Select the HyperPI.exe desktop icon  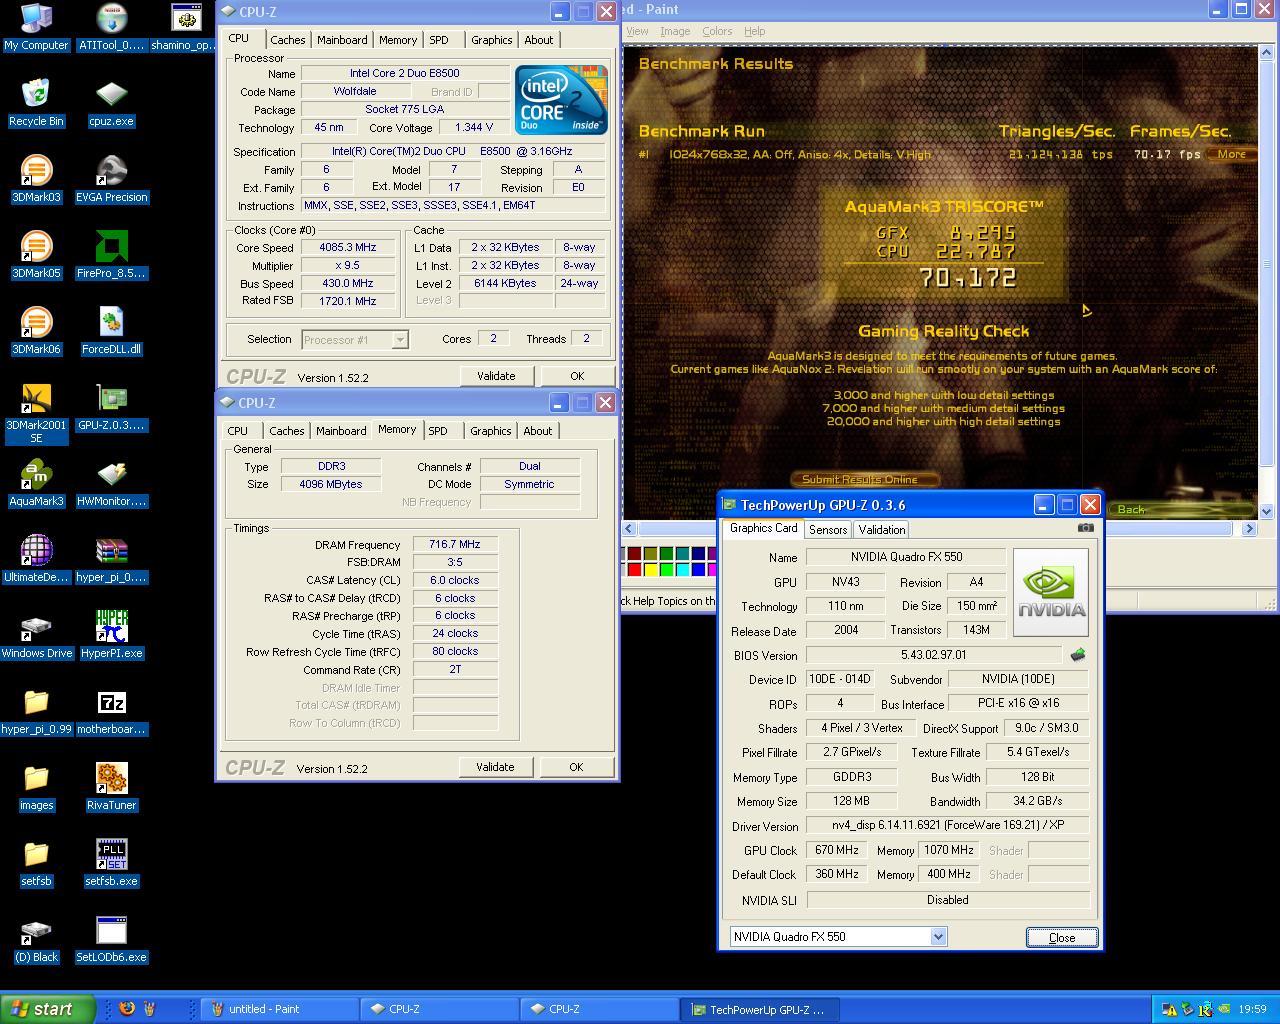tap(112, 635)
